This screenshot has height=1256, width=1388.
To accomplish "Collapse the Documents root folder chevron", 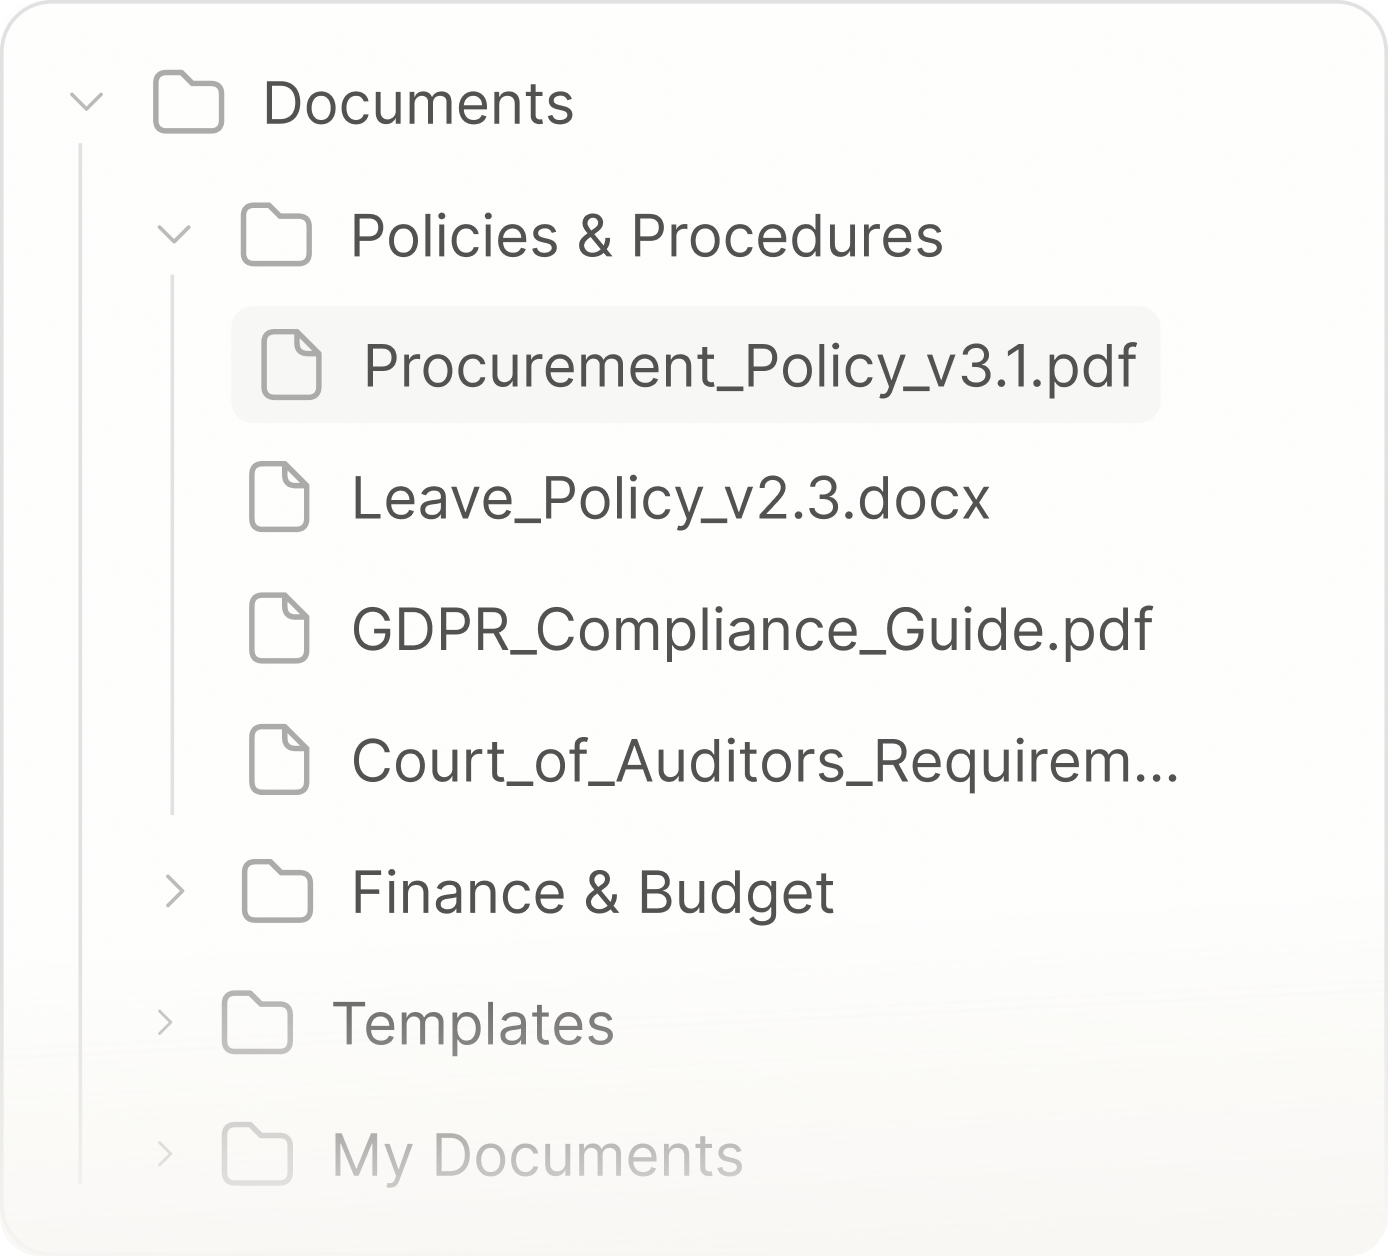I will coord(87,102).
